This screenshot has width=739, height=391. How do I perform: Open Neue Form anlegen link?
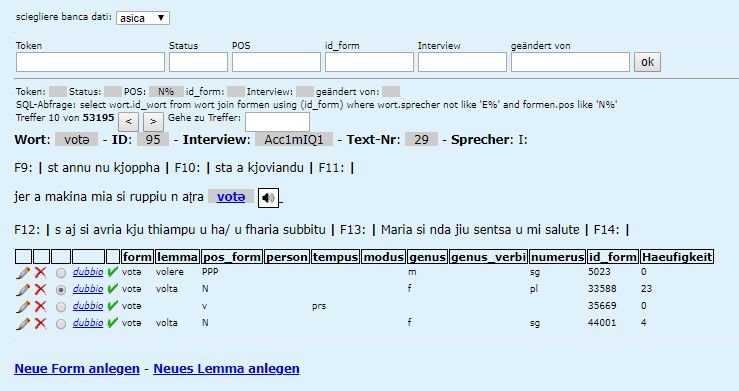pyautogui.click(x=77, y=368)
